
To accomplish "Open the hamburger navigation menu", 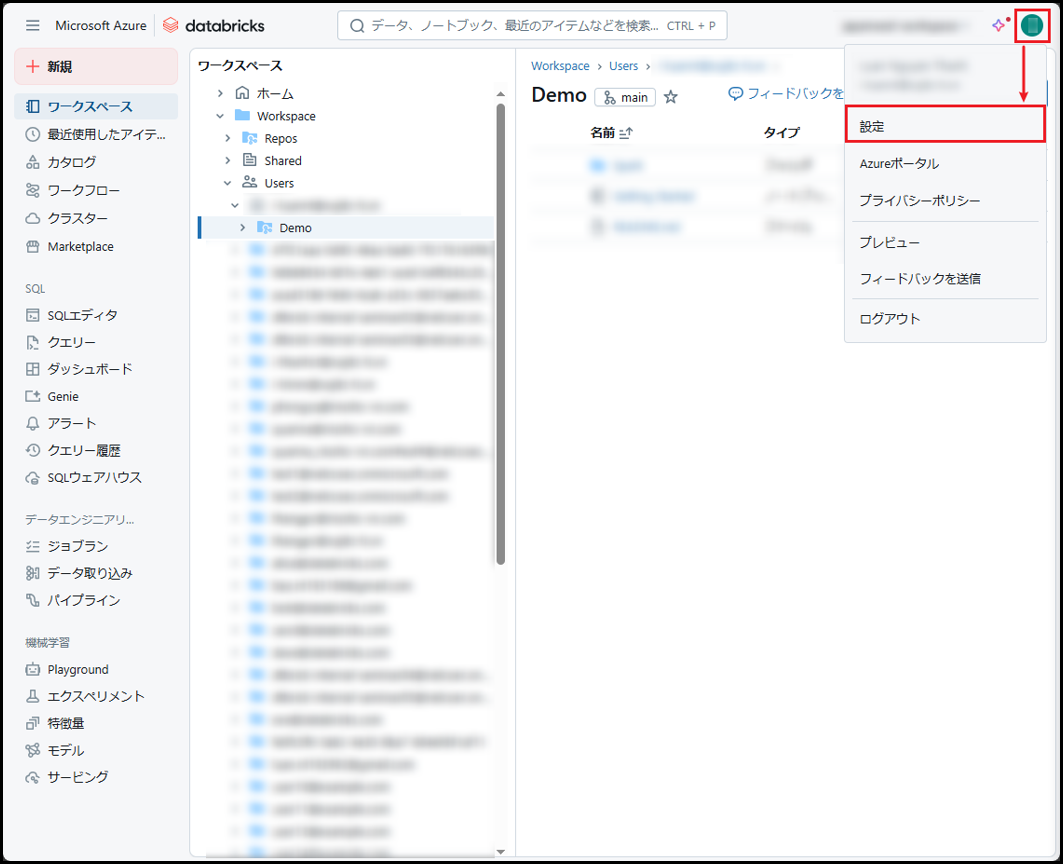I will [x=33, y=26].
